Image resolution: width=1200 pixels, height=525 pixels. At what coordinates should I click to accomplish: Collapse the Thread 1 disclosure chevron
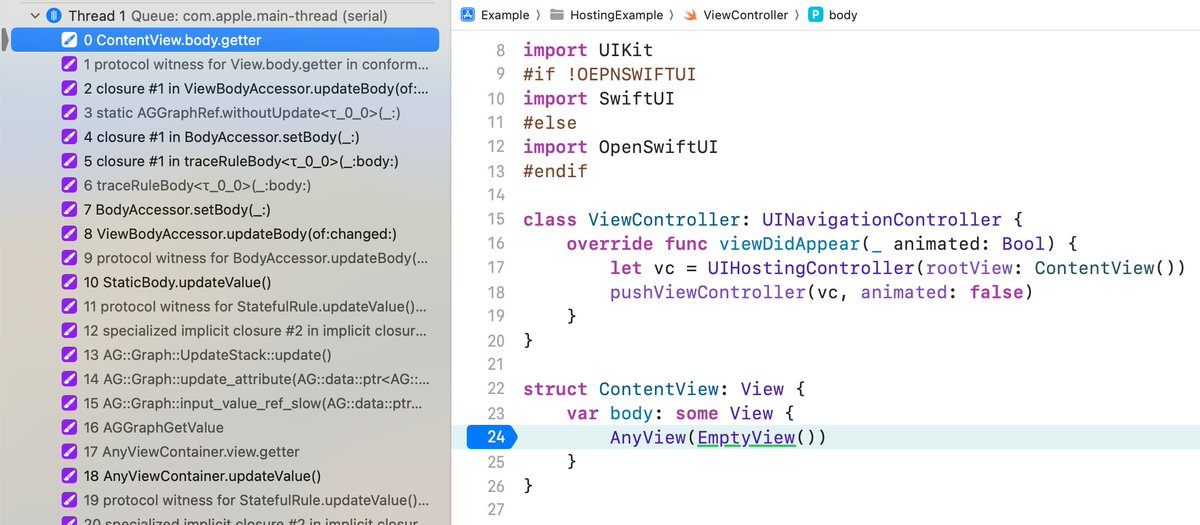[35, 16]
